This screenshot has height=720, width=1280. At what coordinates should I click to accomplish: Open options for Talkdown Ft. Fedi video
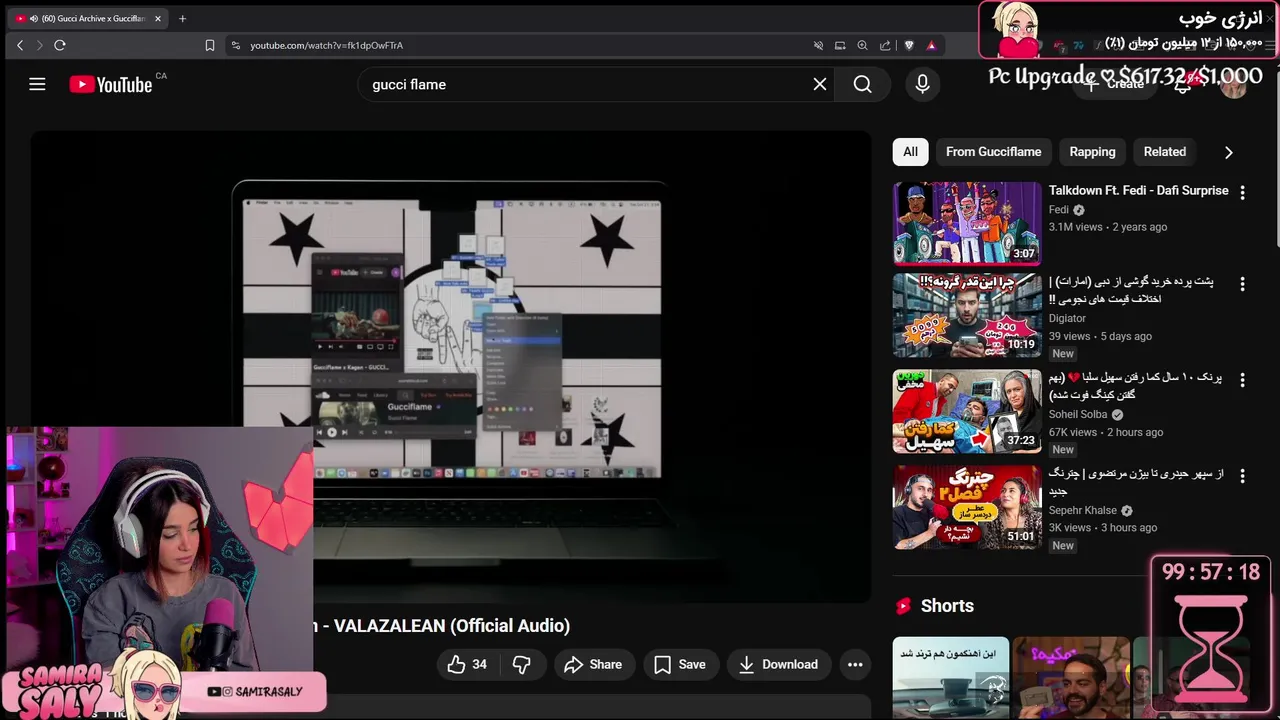1242,192
